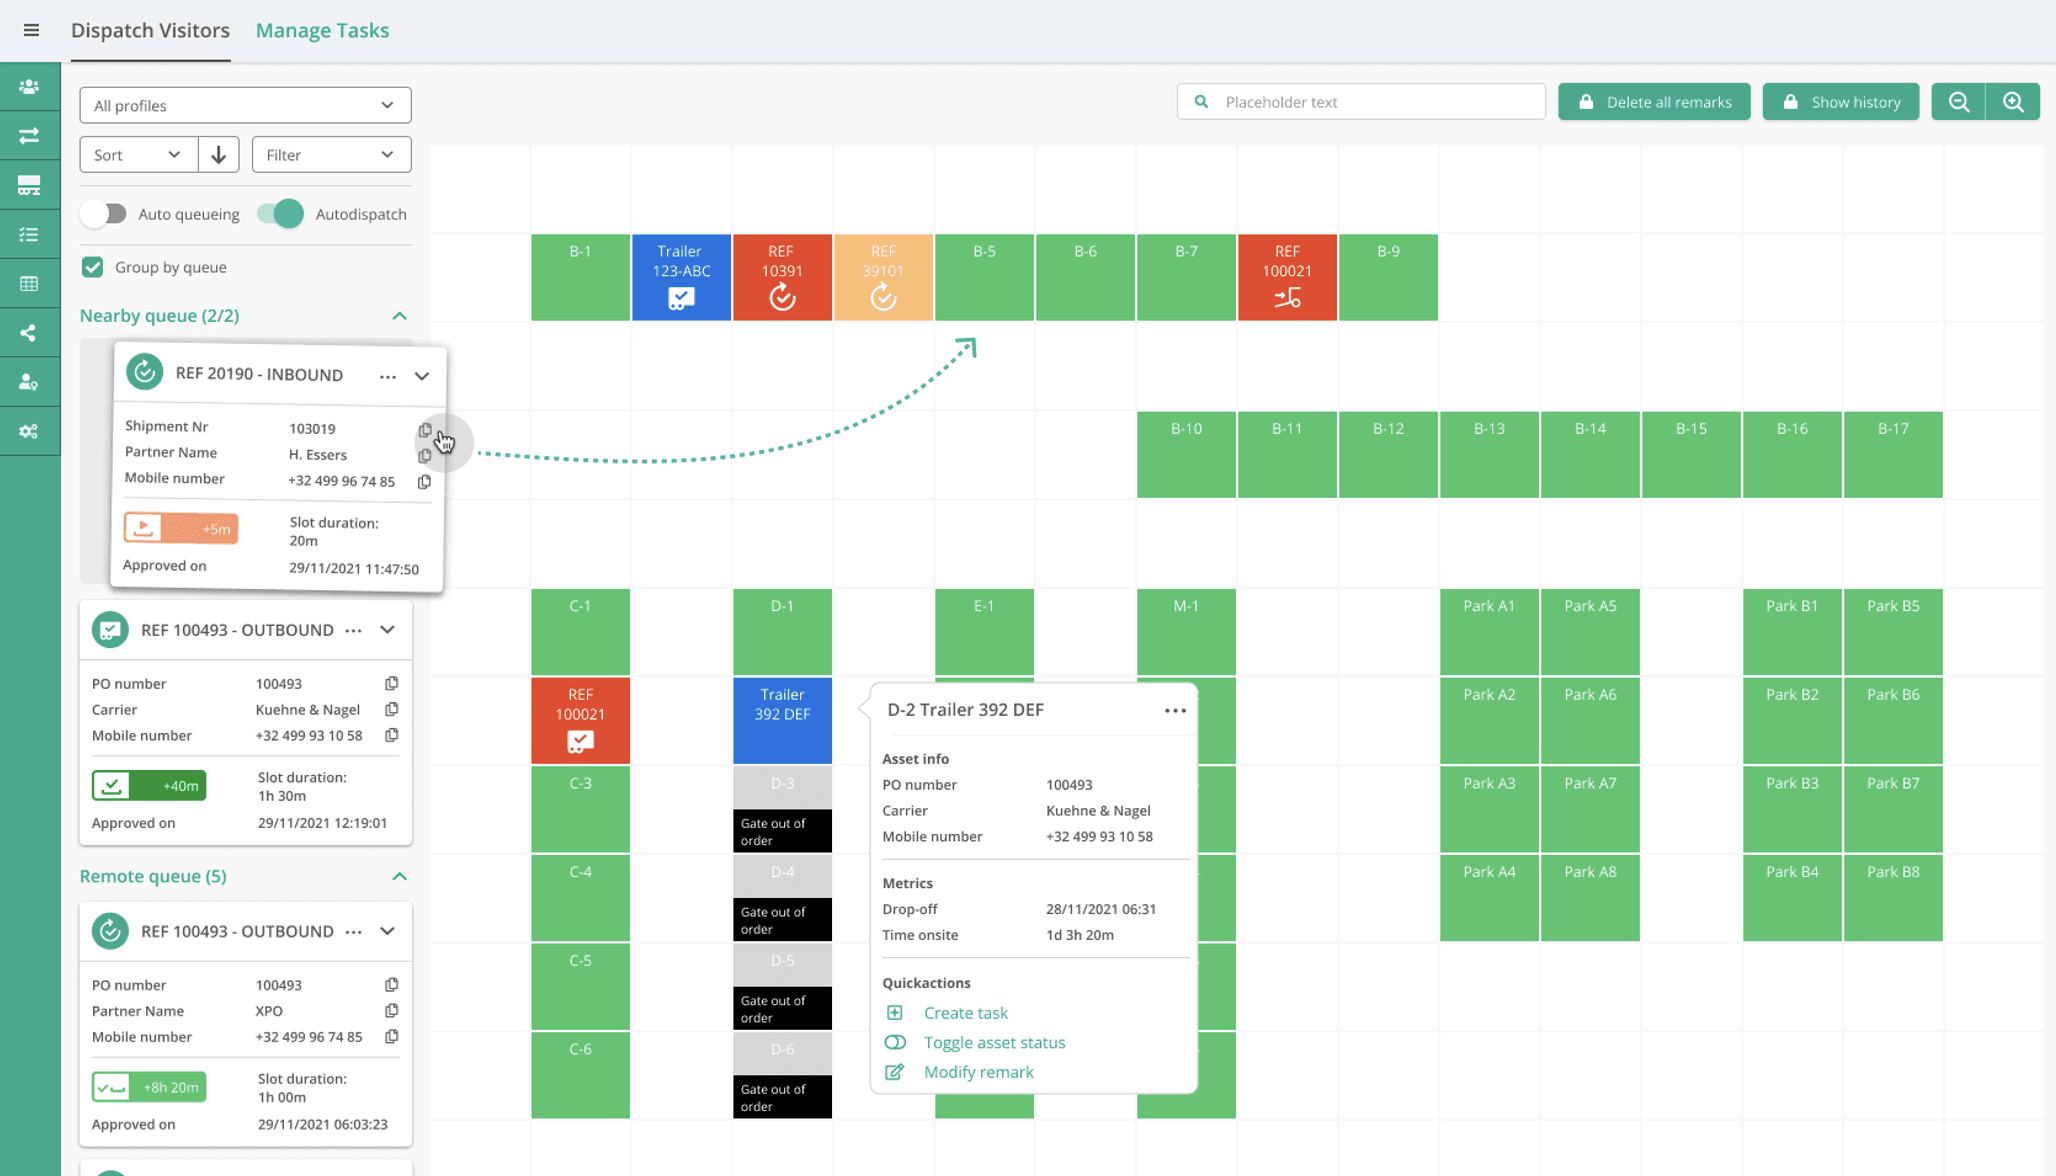
Task: Open the table grid sidebar icon
Action: click(29, 284)
